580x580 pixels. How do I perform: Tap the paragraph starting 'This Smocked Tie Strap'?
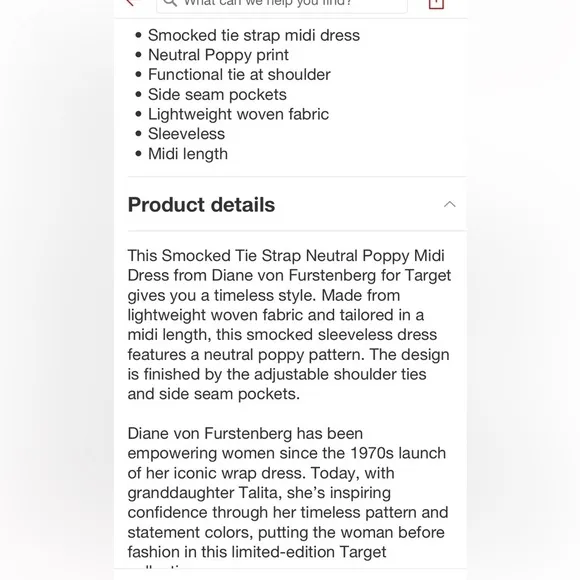click(x=289, y=325)
